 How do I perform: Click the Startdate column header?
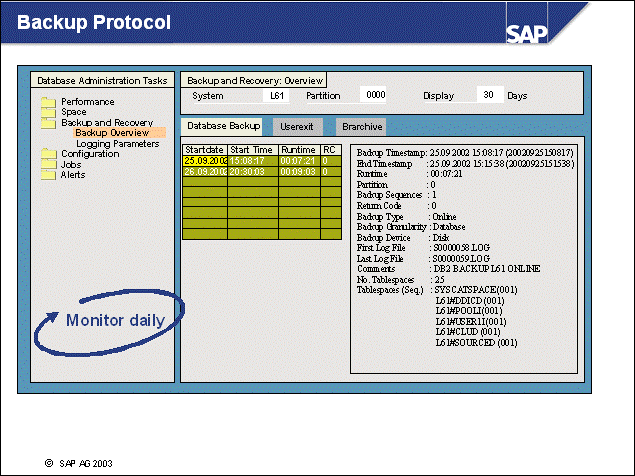pyautogui.click(x=205, y=150)
